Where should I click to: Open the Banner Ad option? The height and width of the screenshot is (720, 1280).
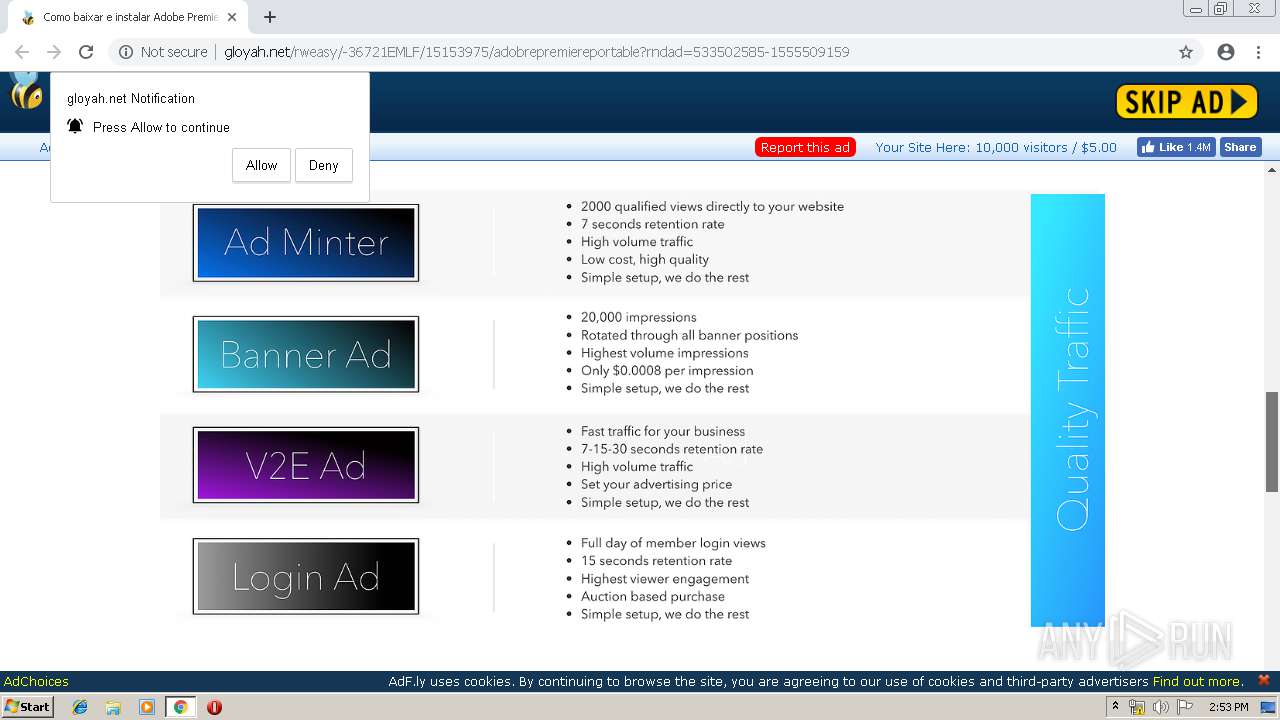(306, 355)
